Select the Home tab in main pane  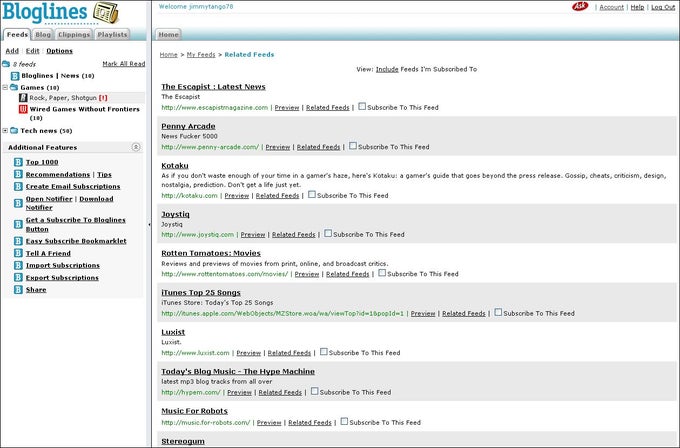click(168, 35)
